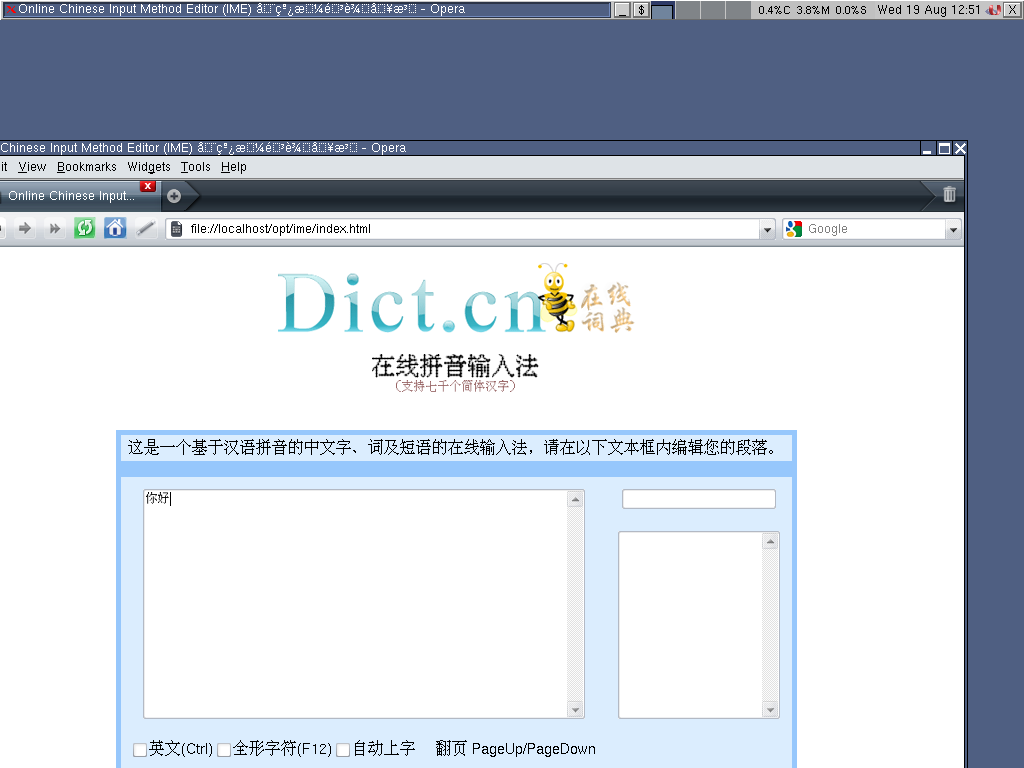Maximize the Opera window
The image size is (1024, 768).
pyautogui.click(x=944, y=149)
